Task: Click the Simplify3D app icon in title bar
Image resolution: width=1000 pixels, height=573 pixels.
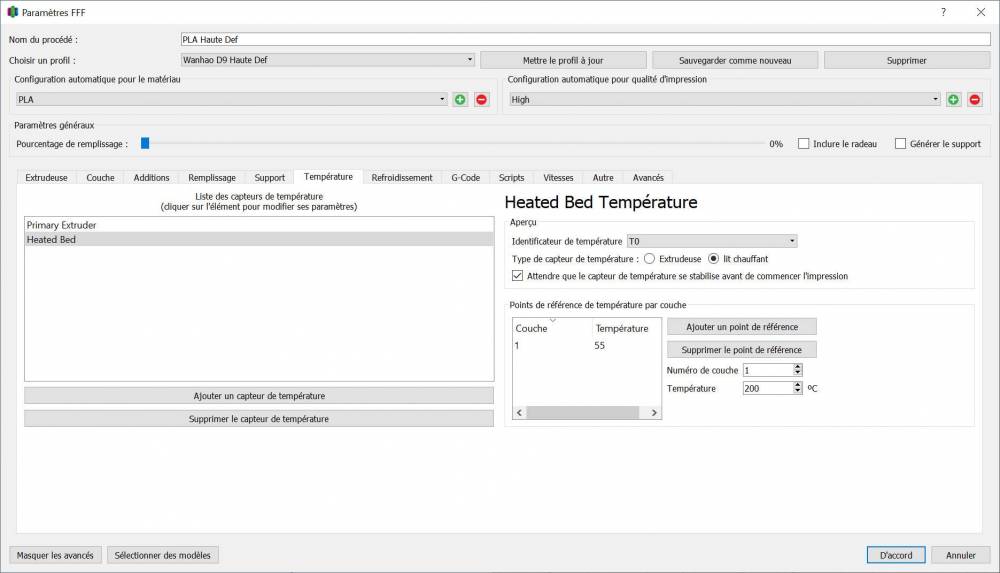Action: (12, 12)
